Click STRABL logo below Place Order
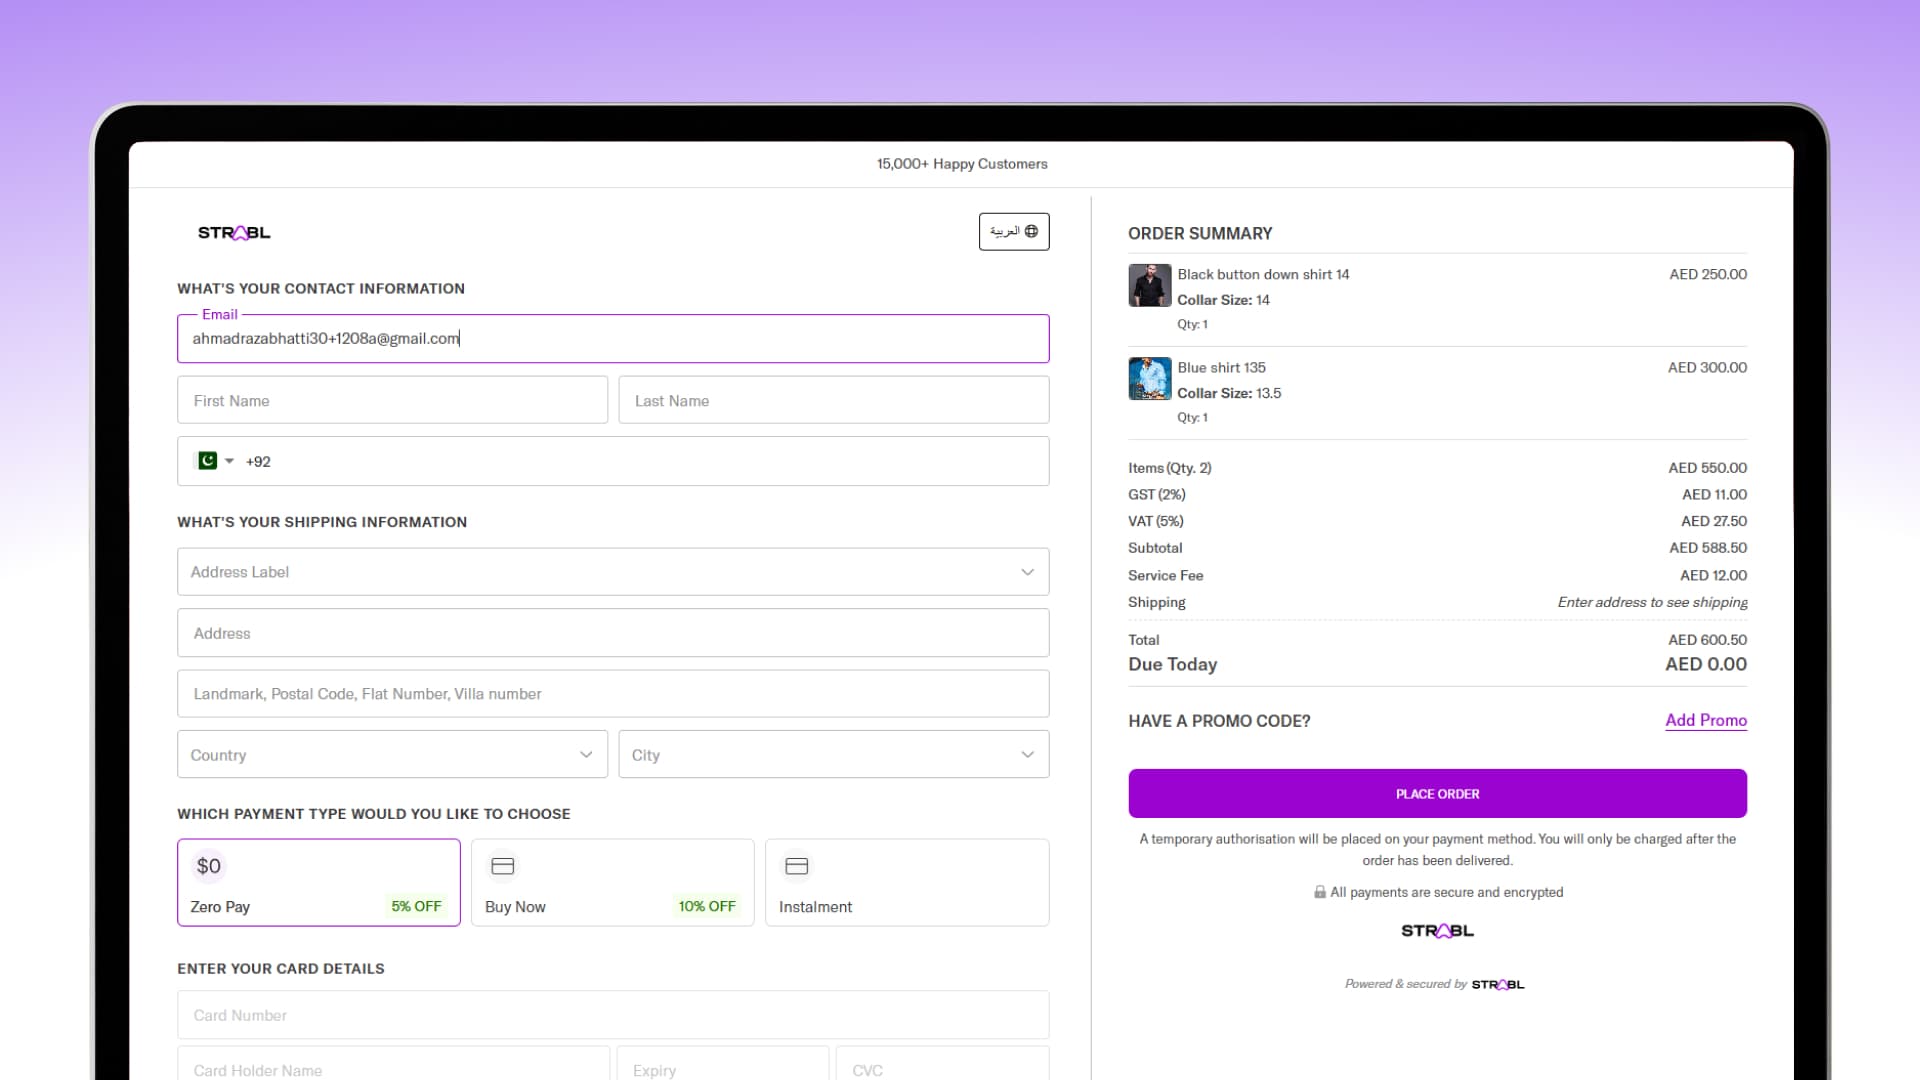 1437,931
